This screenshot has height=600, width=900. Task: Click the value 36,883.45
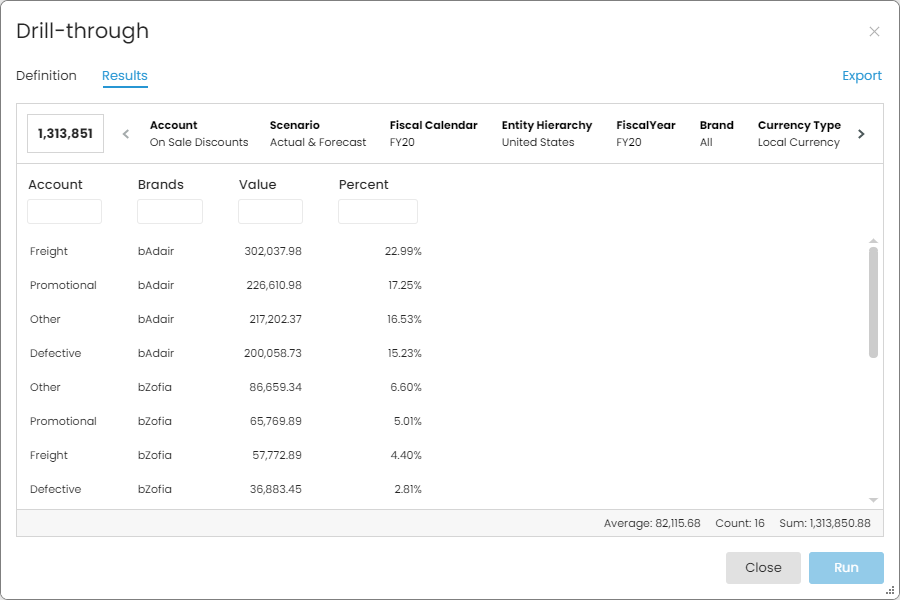pos(276,489)
